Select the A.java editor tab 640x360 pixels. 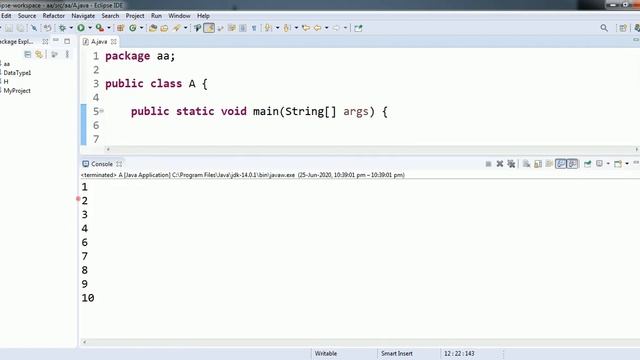click(x=99, y=41)
